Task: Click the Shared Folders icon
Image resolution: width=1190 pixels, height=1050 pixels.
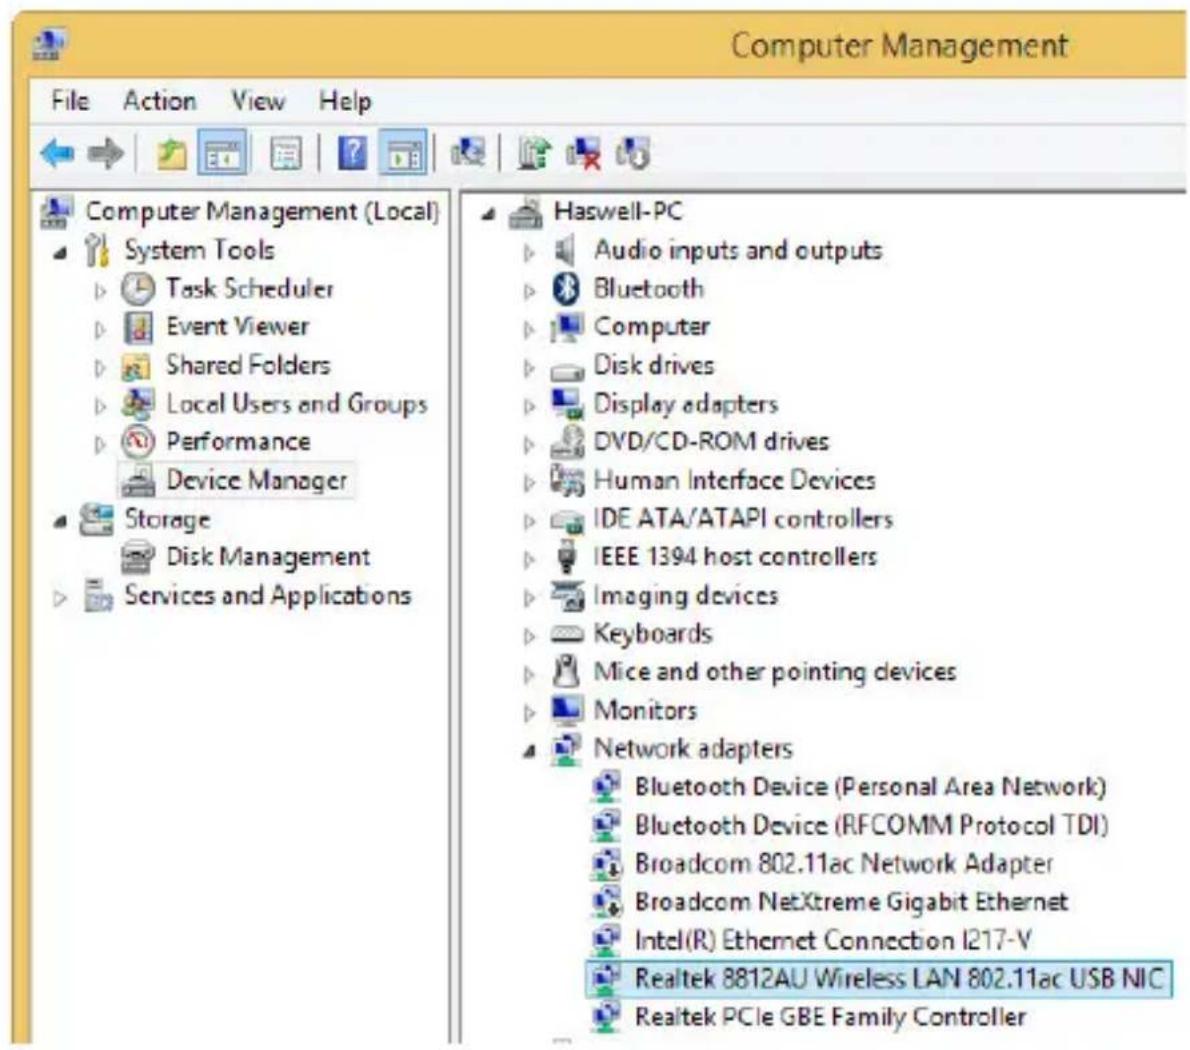Action: pos(137,367)
